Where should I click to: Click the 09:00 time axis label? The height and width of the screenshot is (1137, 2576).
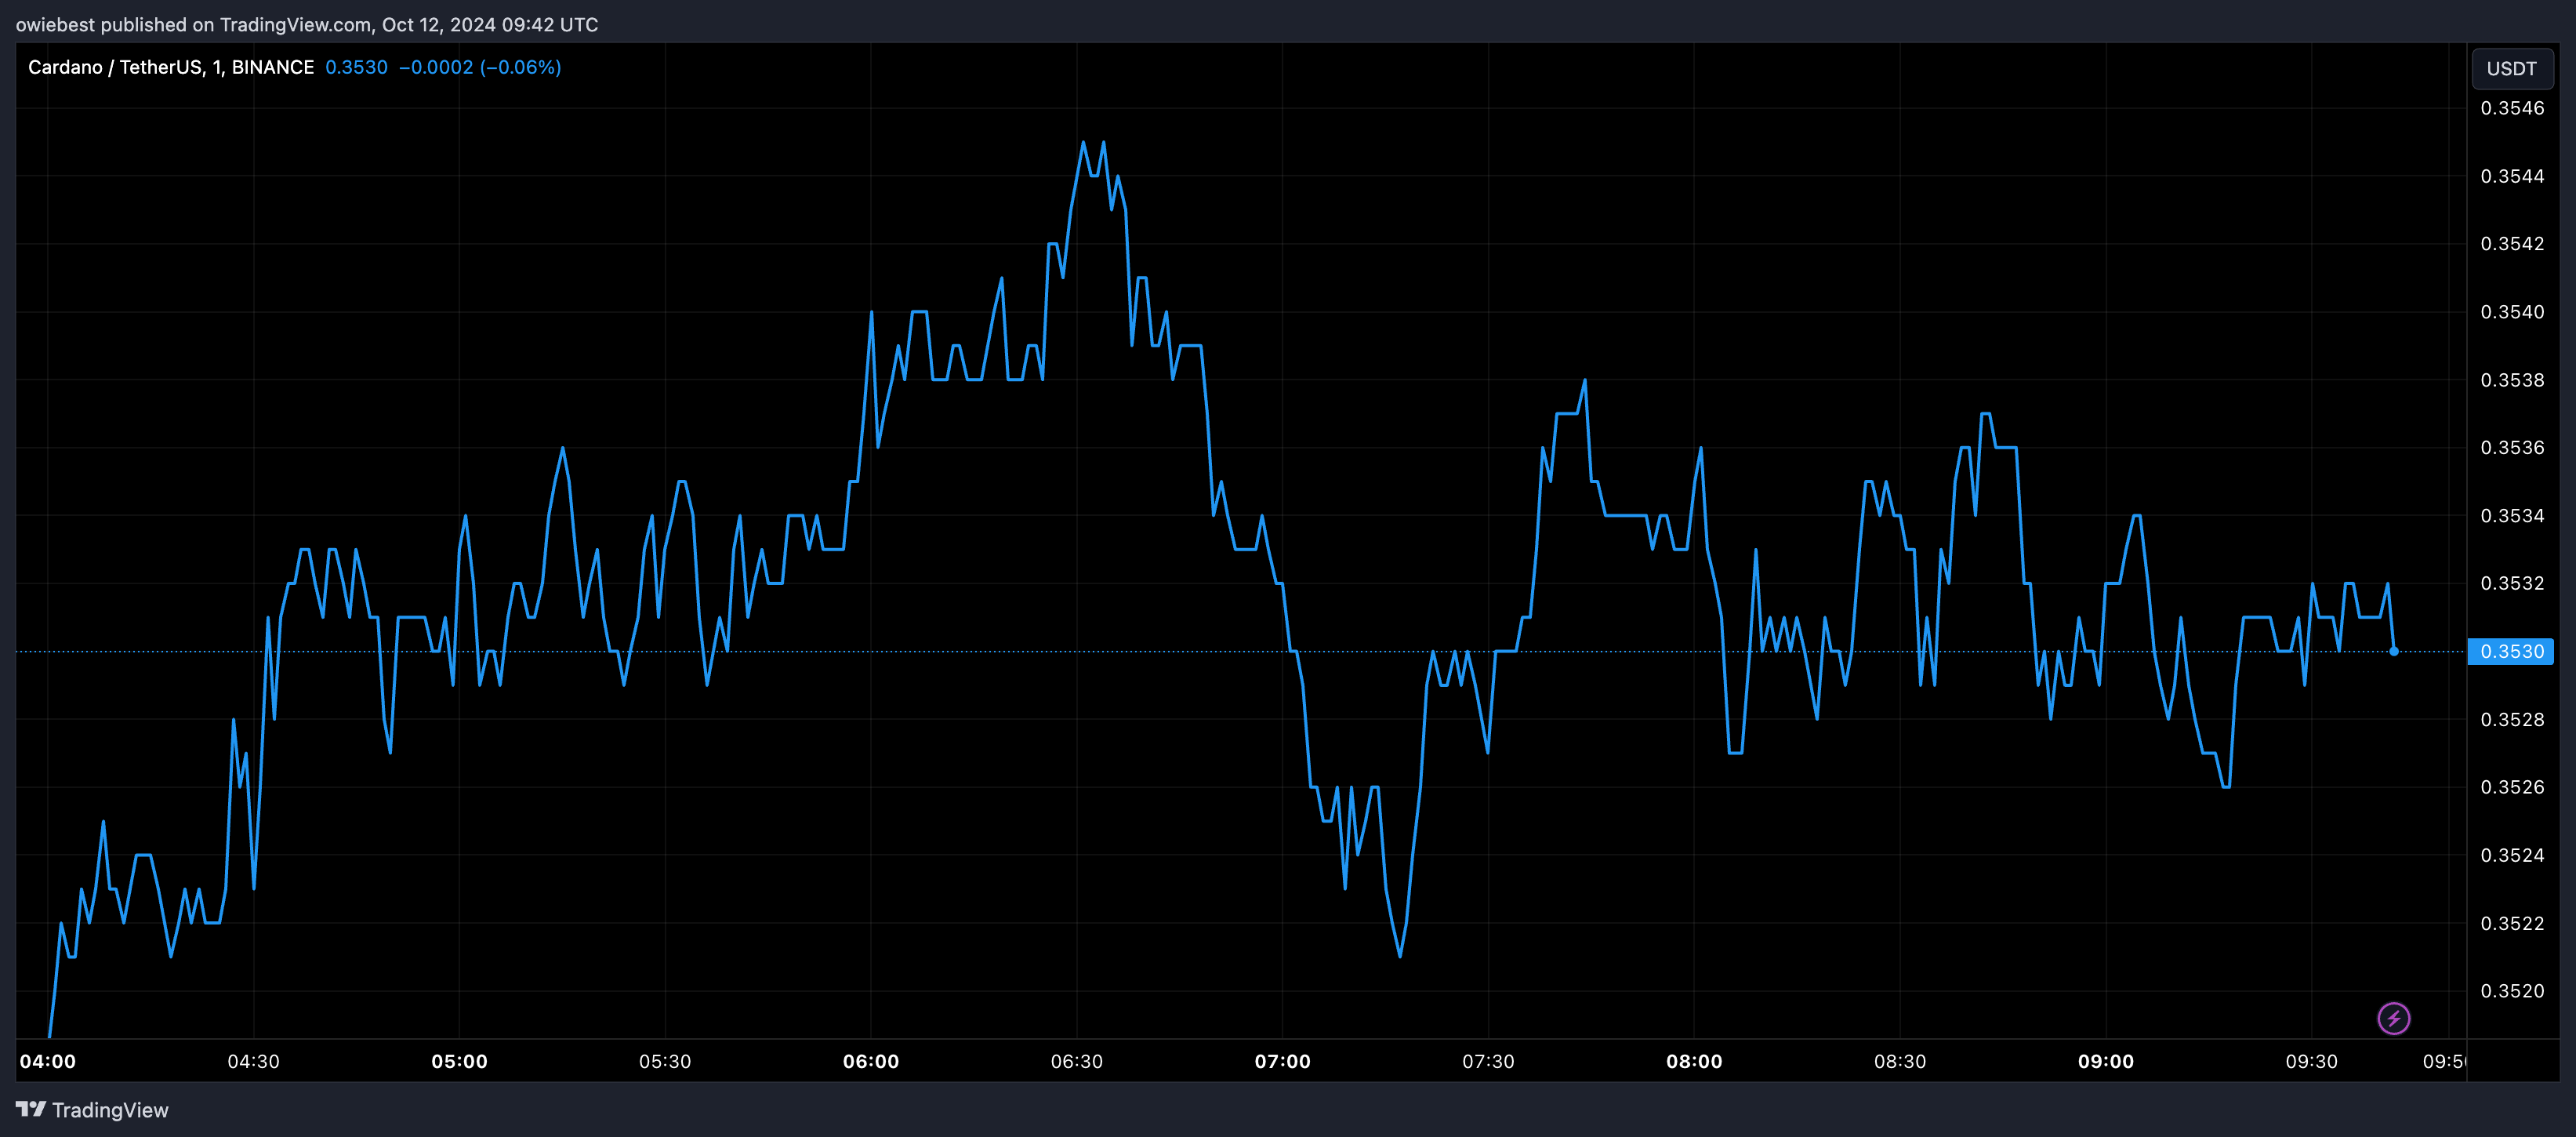point(2106,1061)
